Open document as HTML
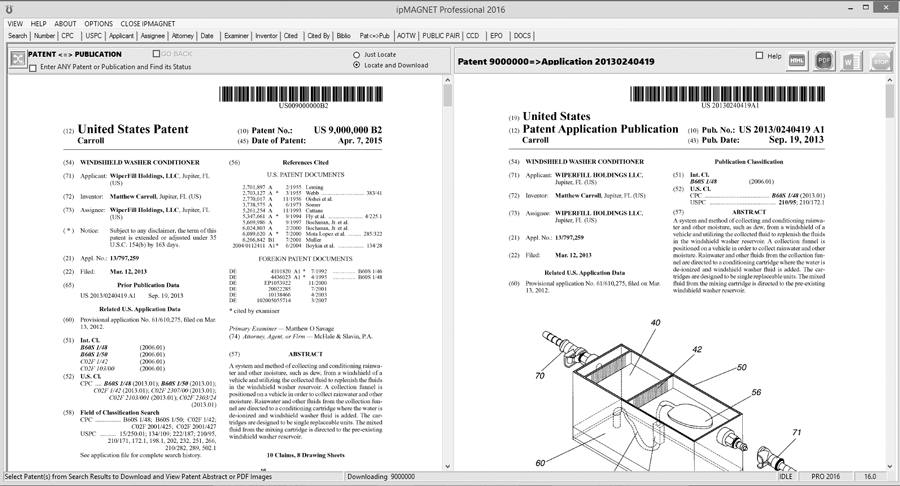 tap(797, 61)
